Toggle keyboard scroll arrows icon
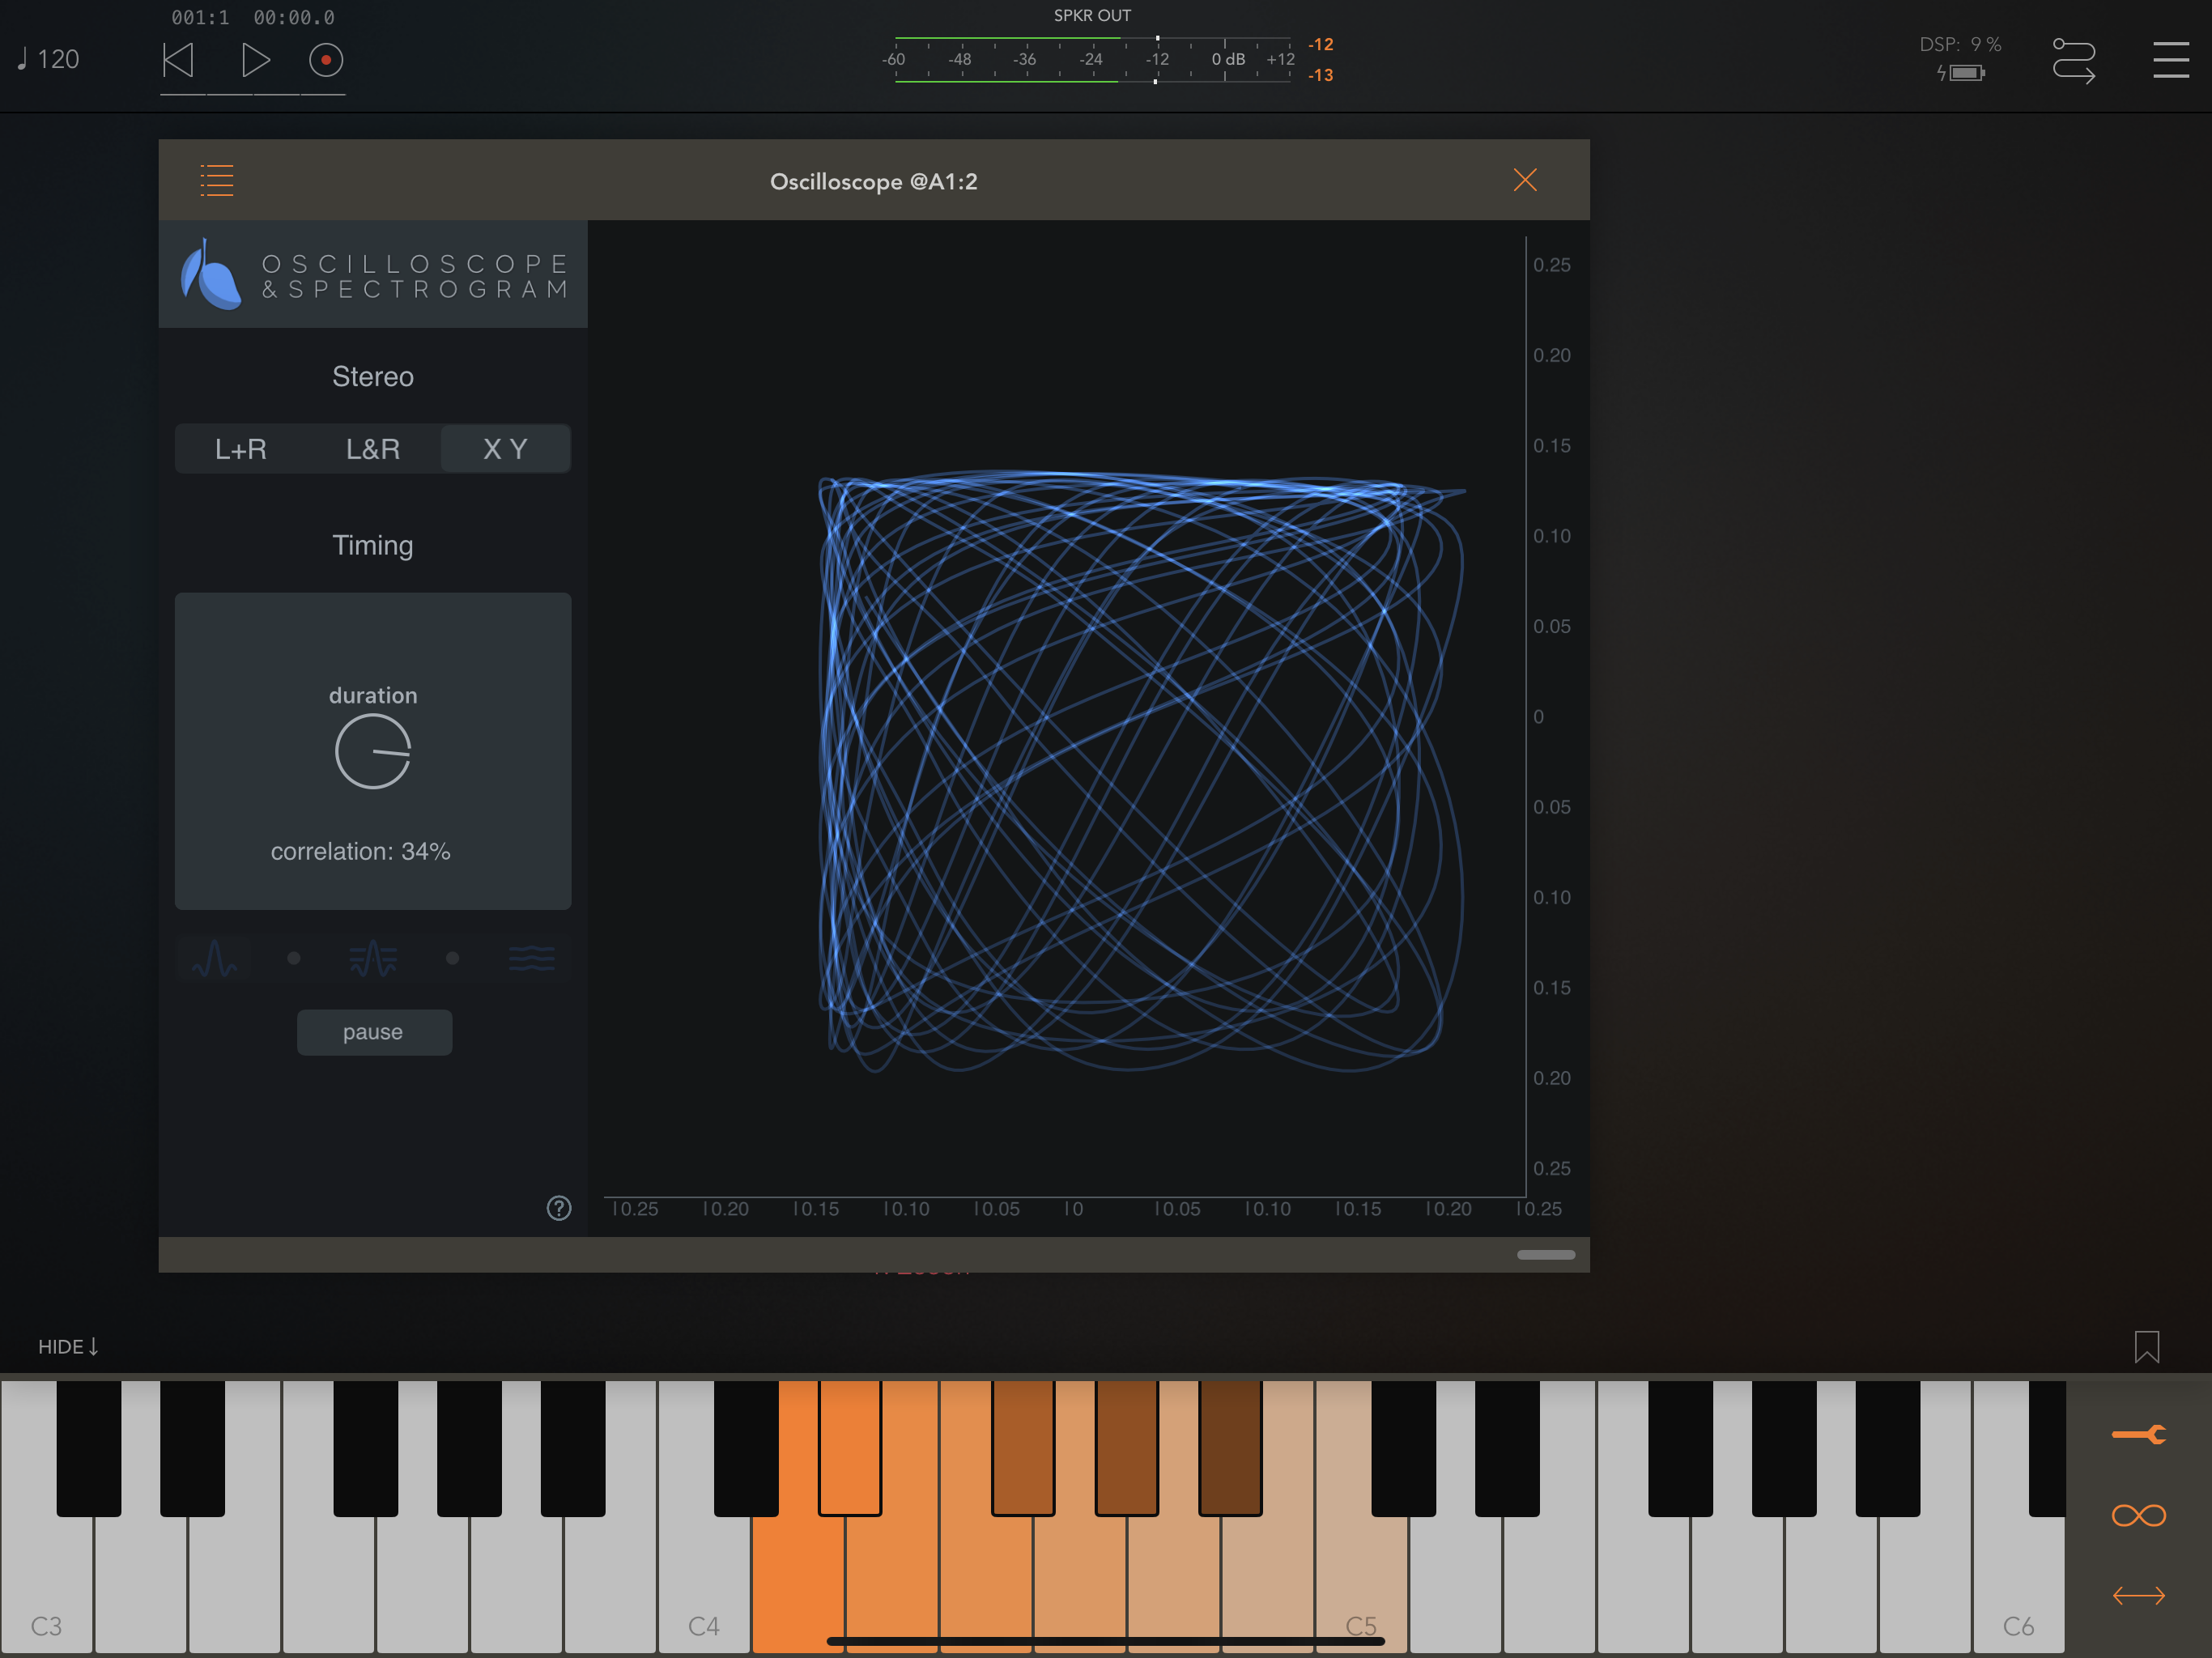 (2139, 1596)
